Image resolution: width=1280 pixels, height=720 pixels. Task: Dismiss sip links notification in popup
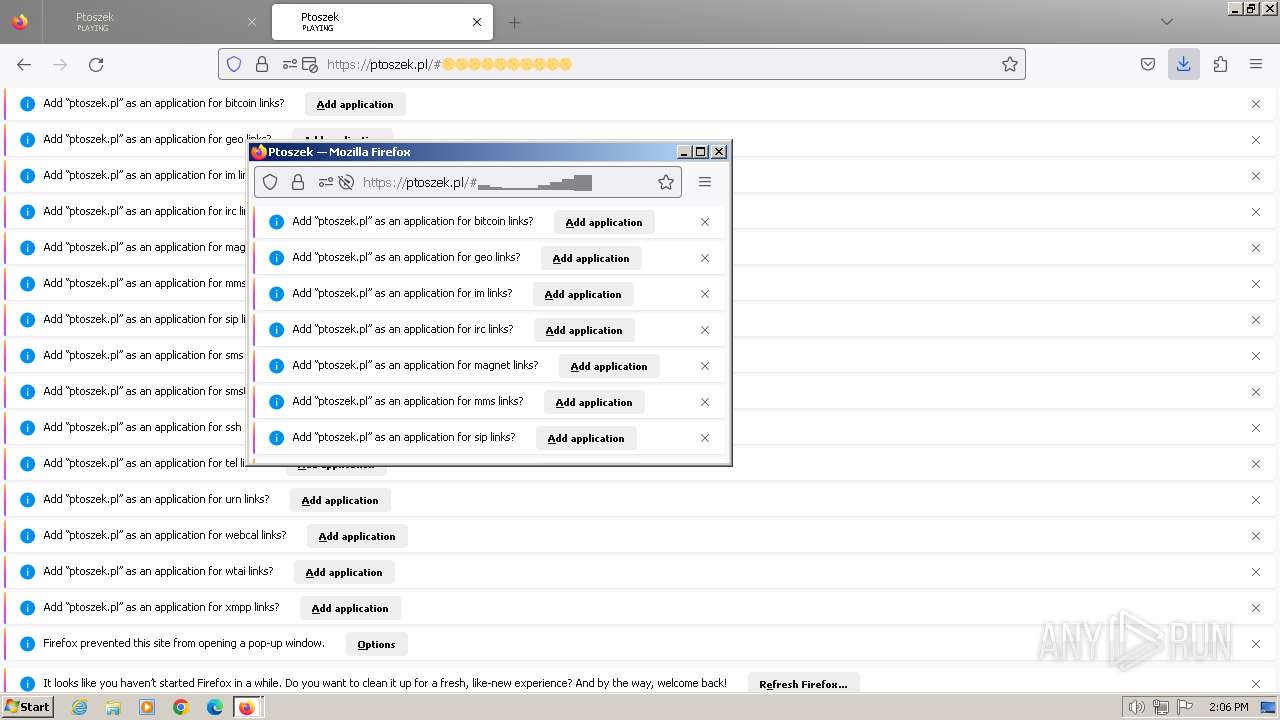[705, 438]
